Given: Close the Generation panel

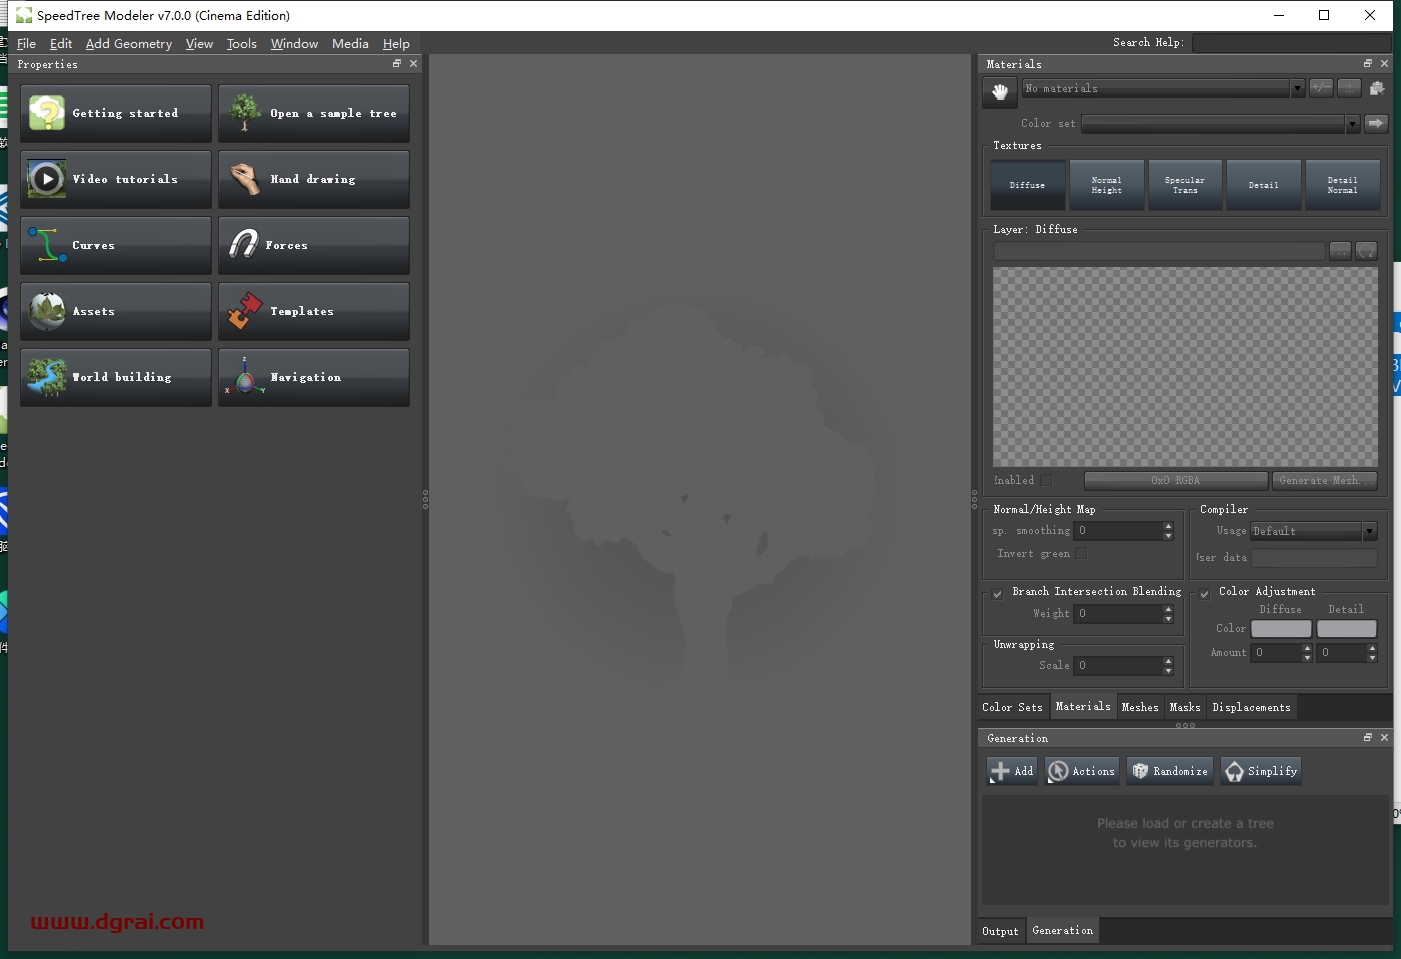Looking at the screenshot, I should [1385, 737].
